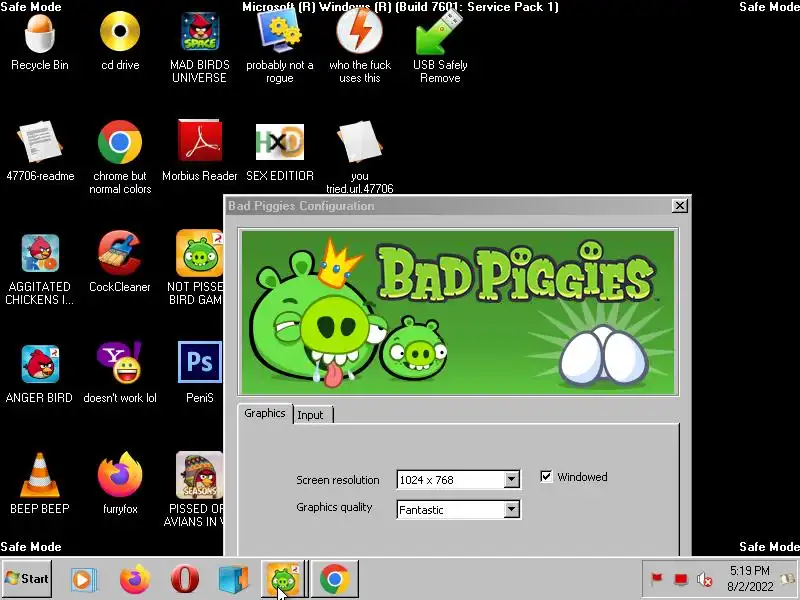Toggle the Windowed checkbox

coord(546,477)
